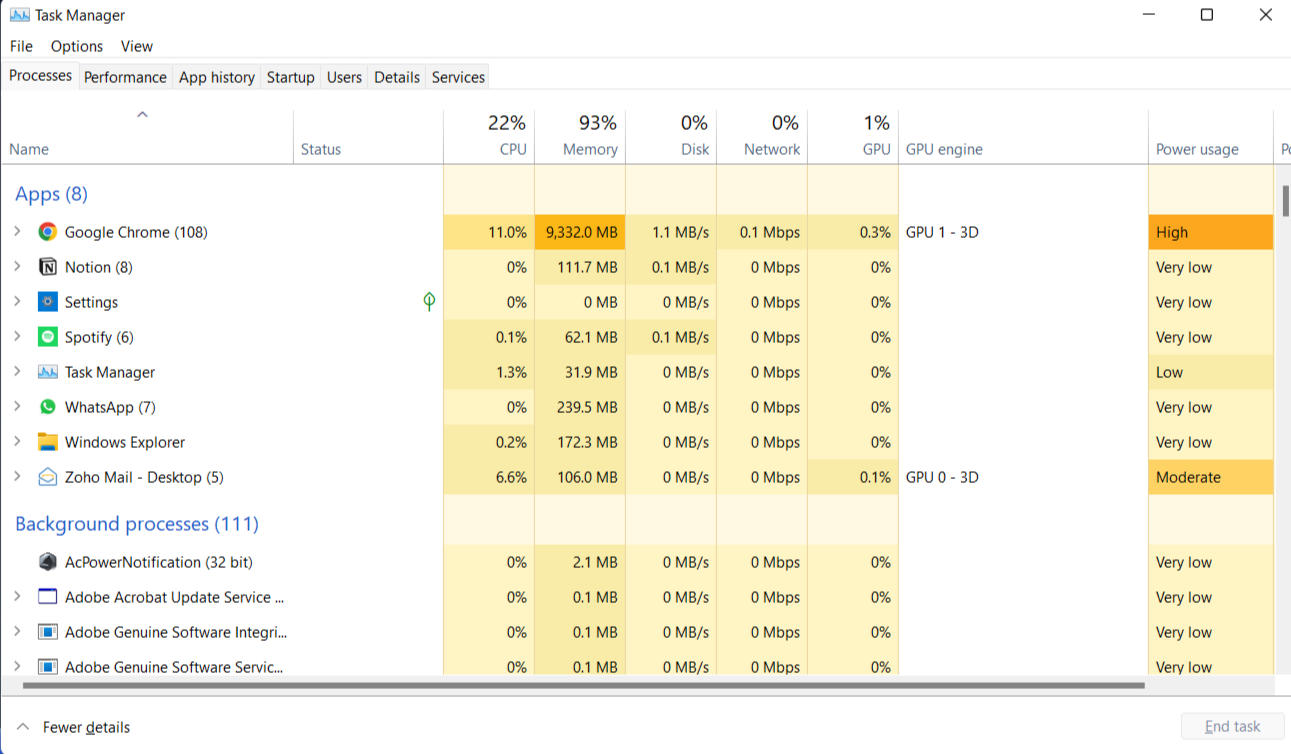Click the green eco-mode leaf beside Settings
1291x755 pixels.
428,302
